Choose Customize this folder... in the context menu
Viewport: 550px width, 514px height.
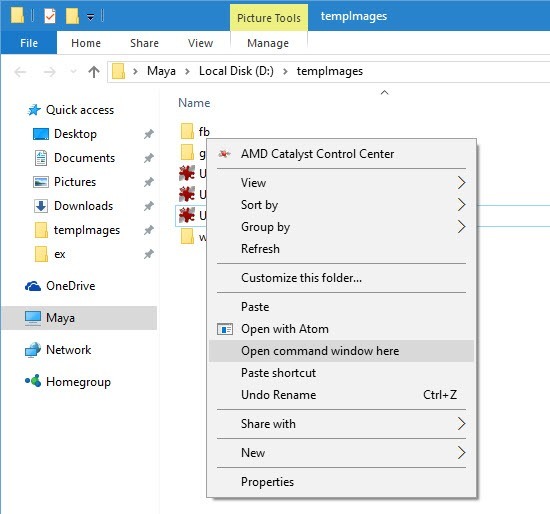[x=341, y=278]
